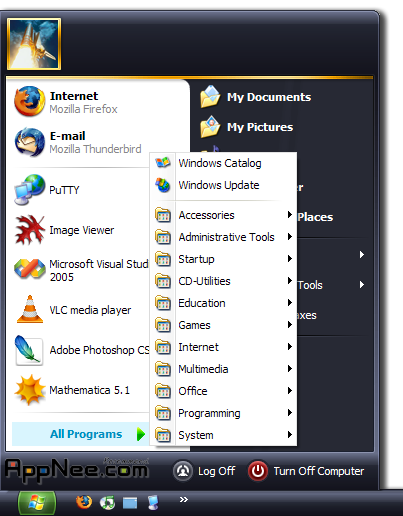Open Adobe Photoshop CS feather icon
403x516 pixels.
pos(29,350)
